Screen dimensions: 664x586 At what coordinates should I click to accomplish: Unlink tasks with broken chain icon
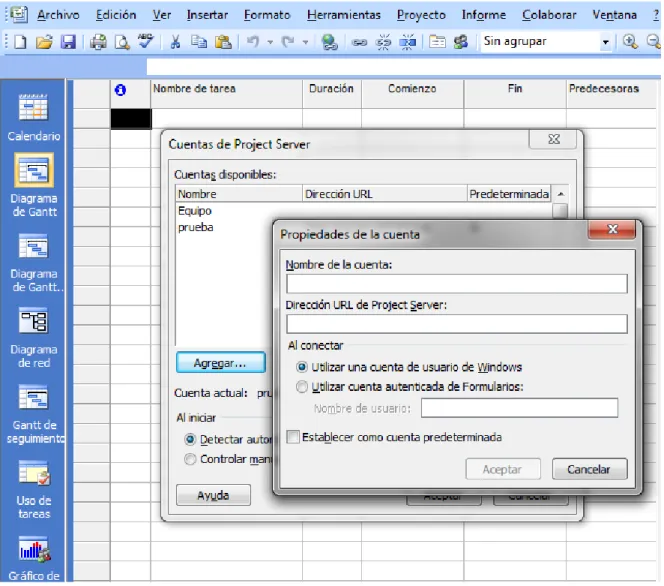tap(384, 42)
